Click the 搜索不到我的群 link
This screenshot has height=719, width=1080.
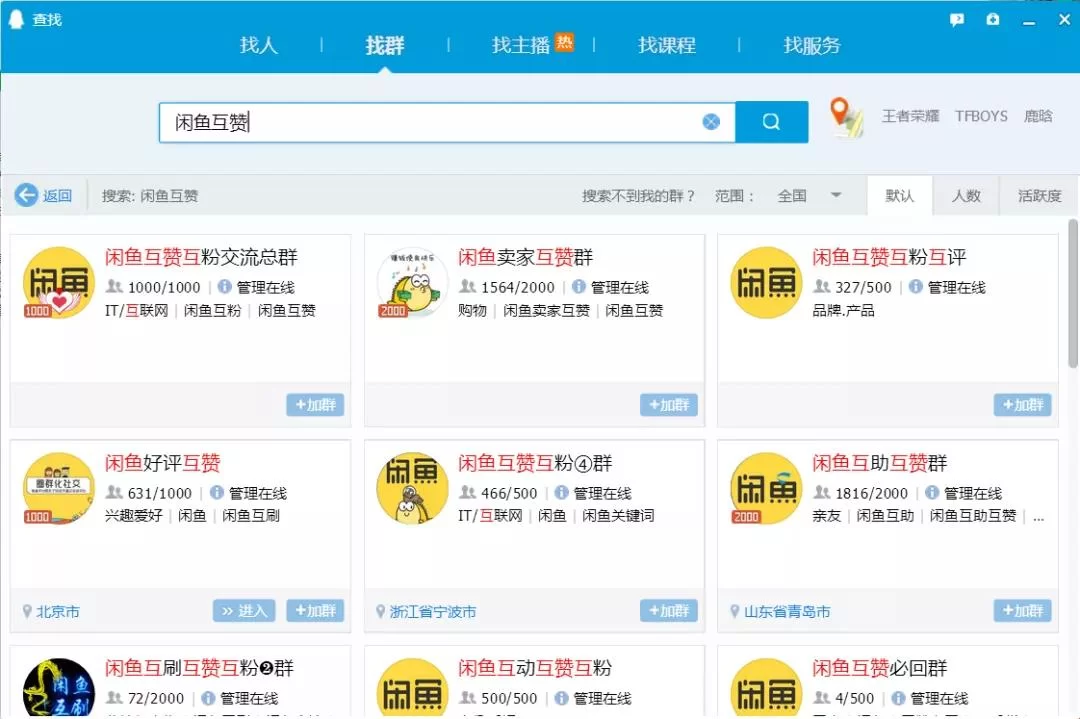tap(636, 196)
